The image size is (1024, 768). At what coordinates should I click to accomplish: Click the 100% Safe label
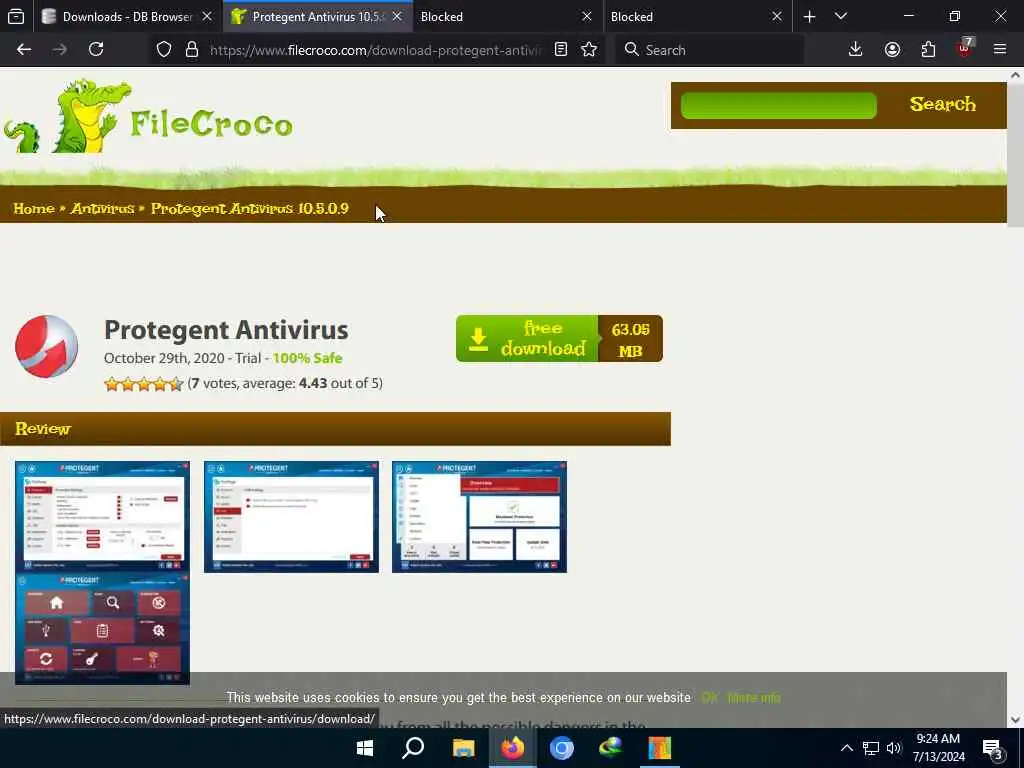307,359
